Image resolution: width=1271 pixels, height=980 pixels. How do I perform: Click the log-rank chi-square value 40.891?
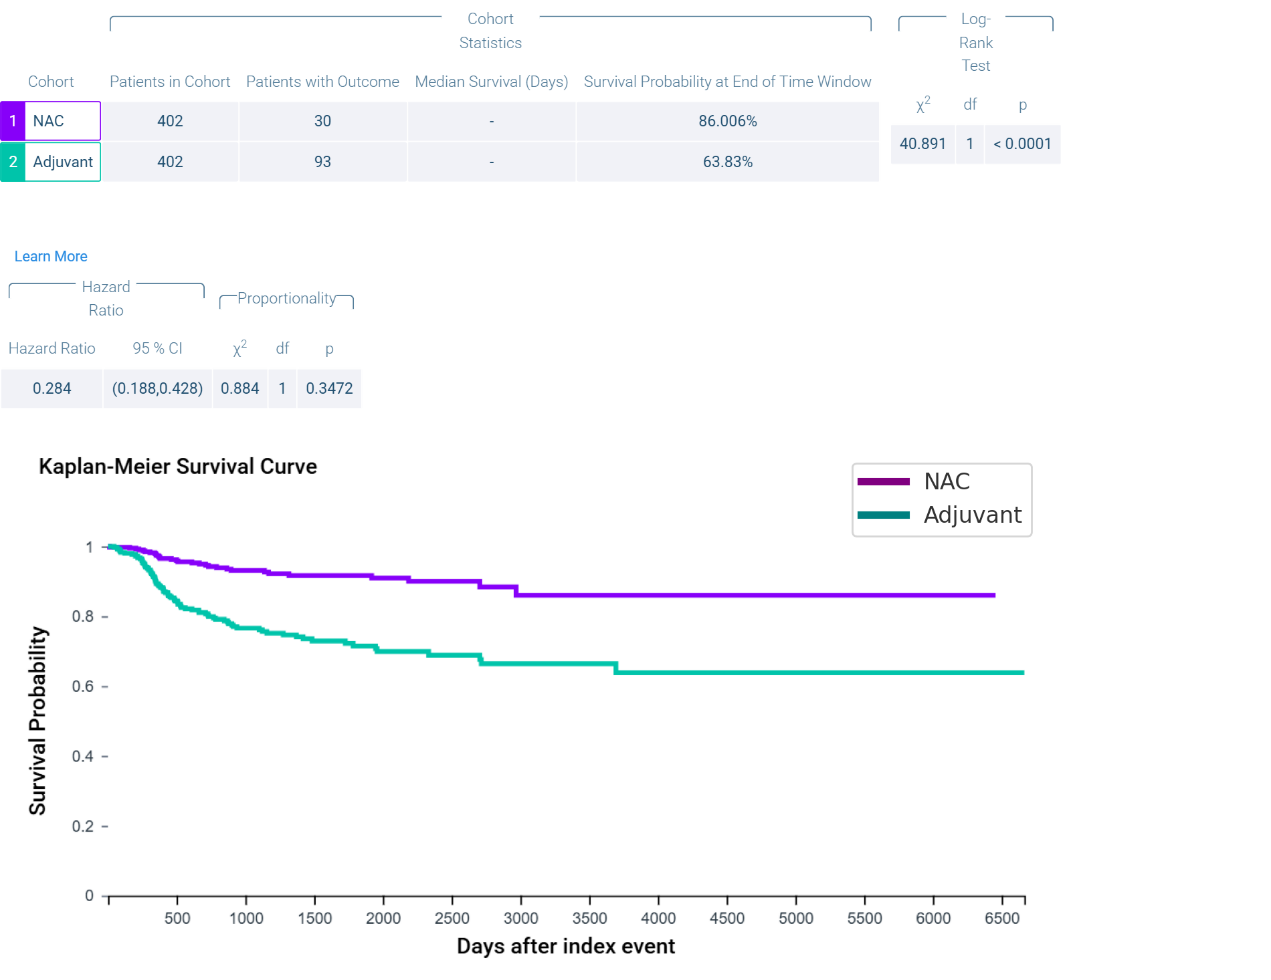922,144
